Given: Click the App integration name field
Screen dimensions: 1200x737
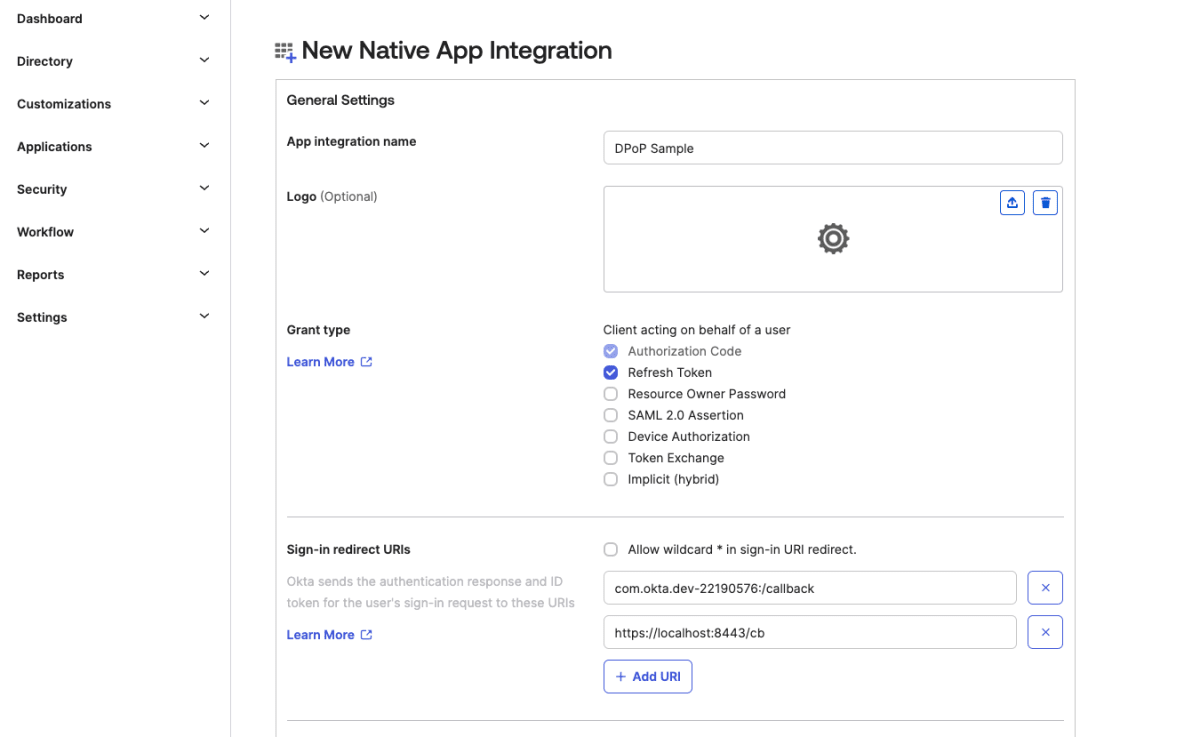Looking at the screenshot, I should 832,148.
